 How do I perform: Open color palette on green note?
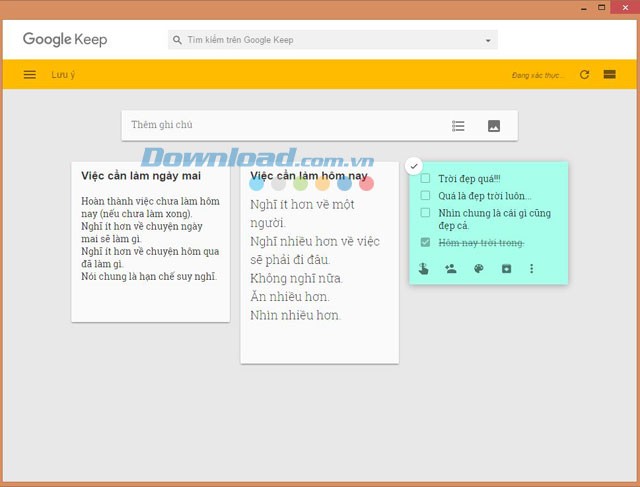coord(478,268)
